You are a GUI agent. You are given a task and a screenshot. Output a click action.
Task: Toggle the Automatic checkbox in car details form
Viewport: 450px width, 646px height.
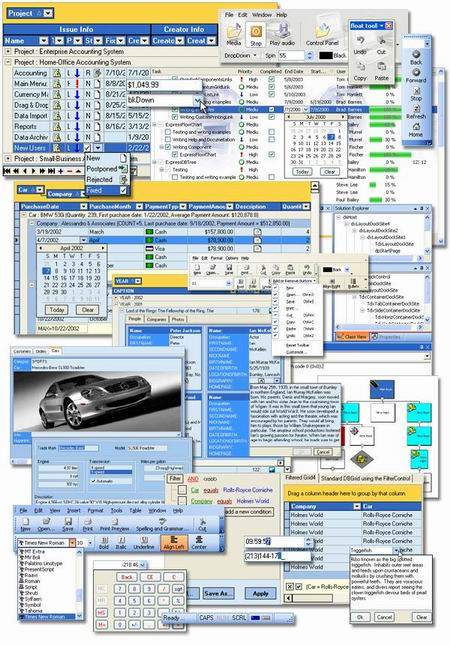(x=94, y=481)
